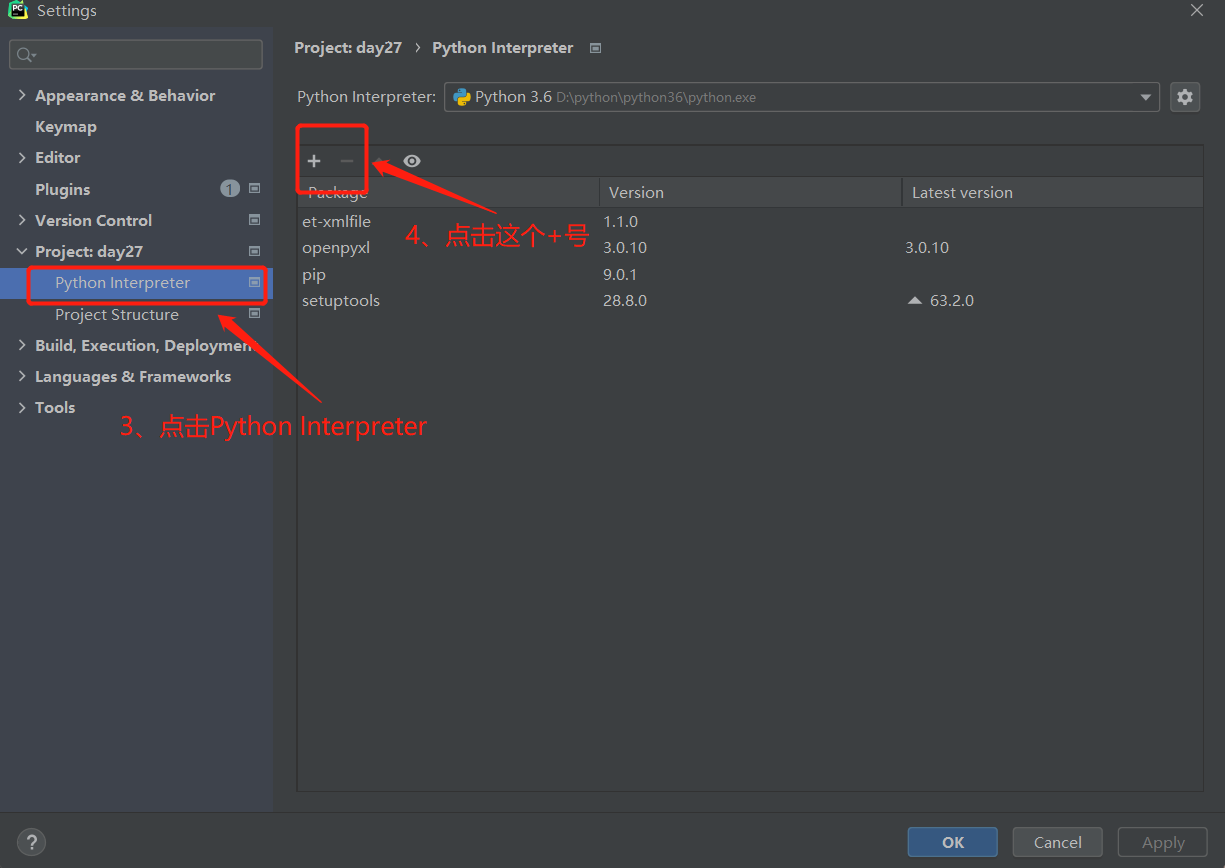Click openpyxl latest version 3.0.10 cell

pos(927,247)
